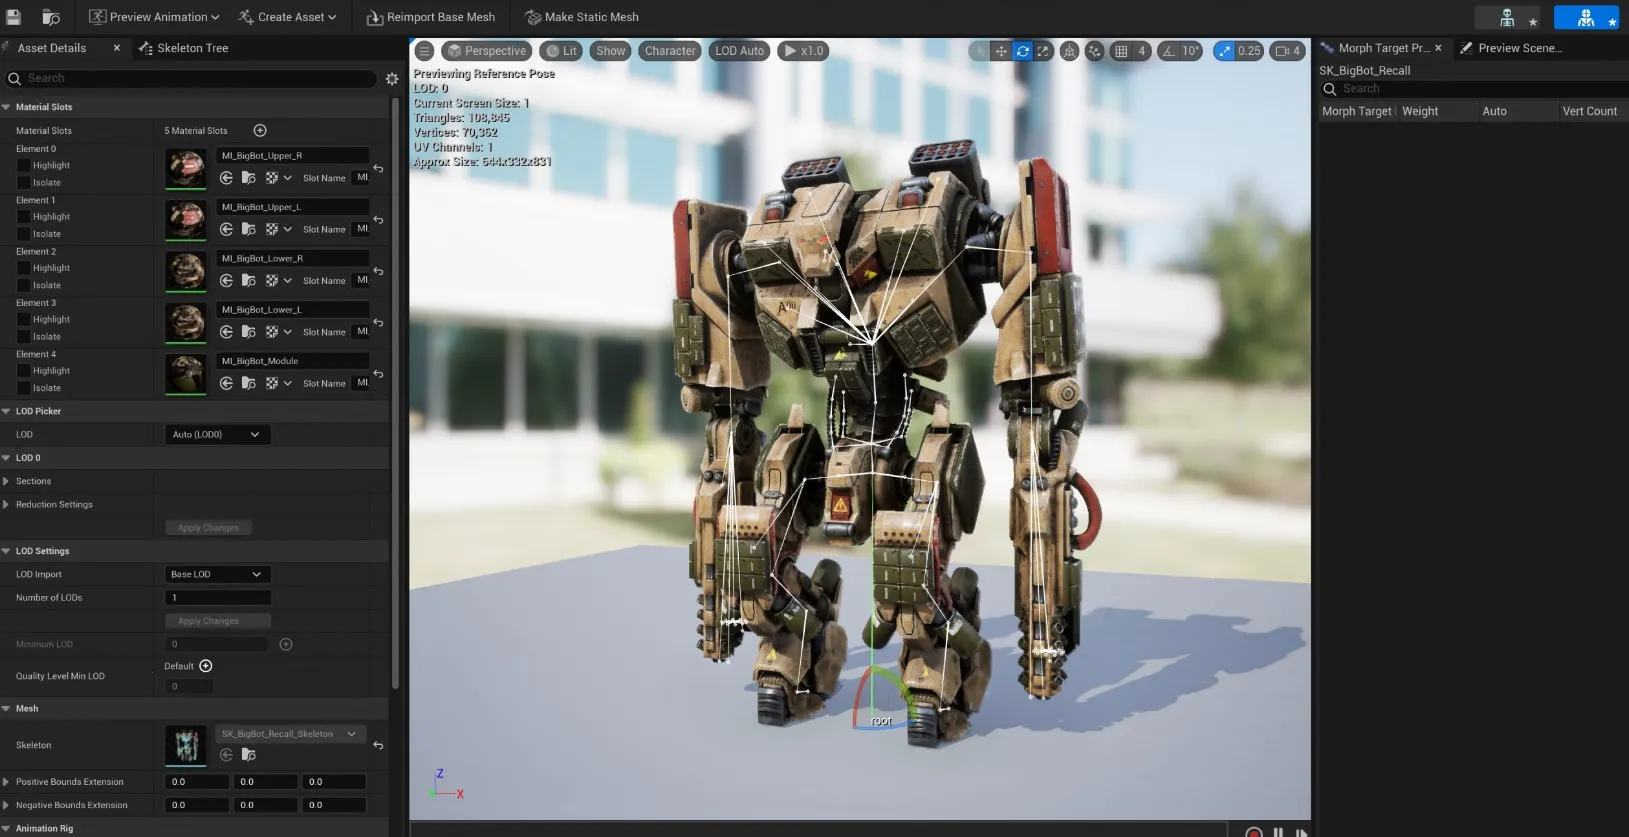Select the Translate gizmo tool
This screenshot has width=1629, height=837.
1000,51
